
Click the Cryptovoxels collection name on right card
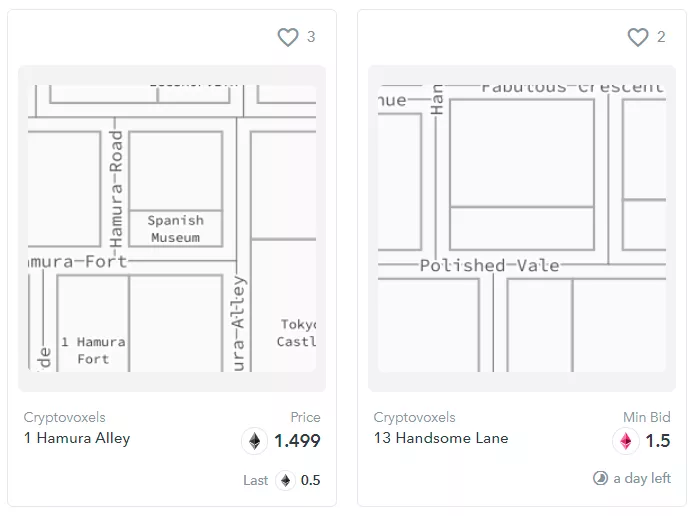pyautogui.click(x=414, y=417)
